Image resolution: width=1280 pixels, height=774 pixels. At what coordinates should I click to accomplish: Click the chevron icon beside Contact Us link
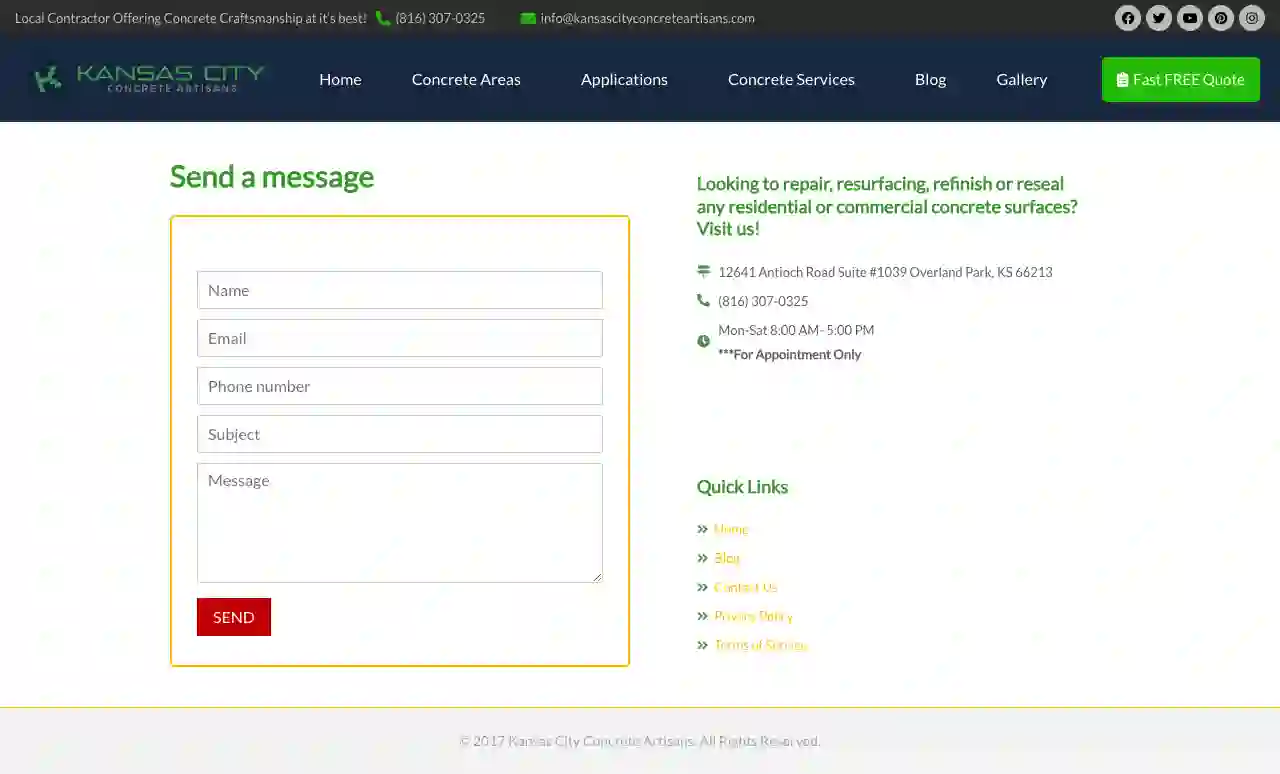tap(703, 587)
